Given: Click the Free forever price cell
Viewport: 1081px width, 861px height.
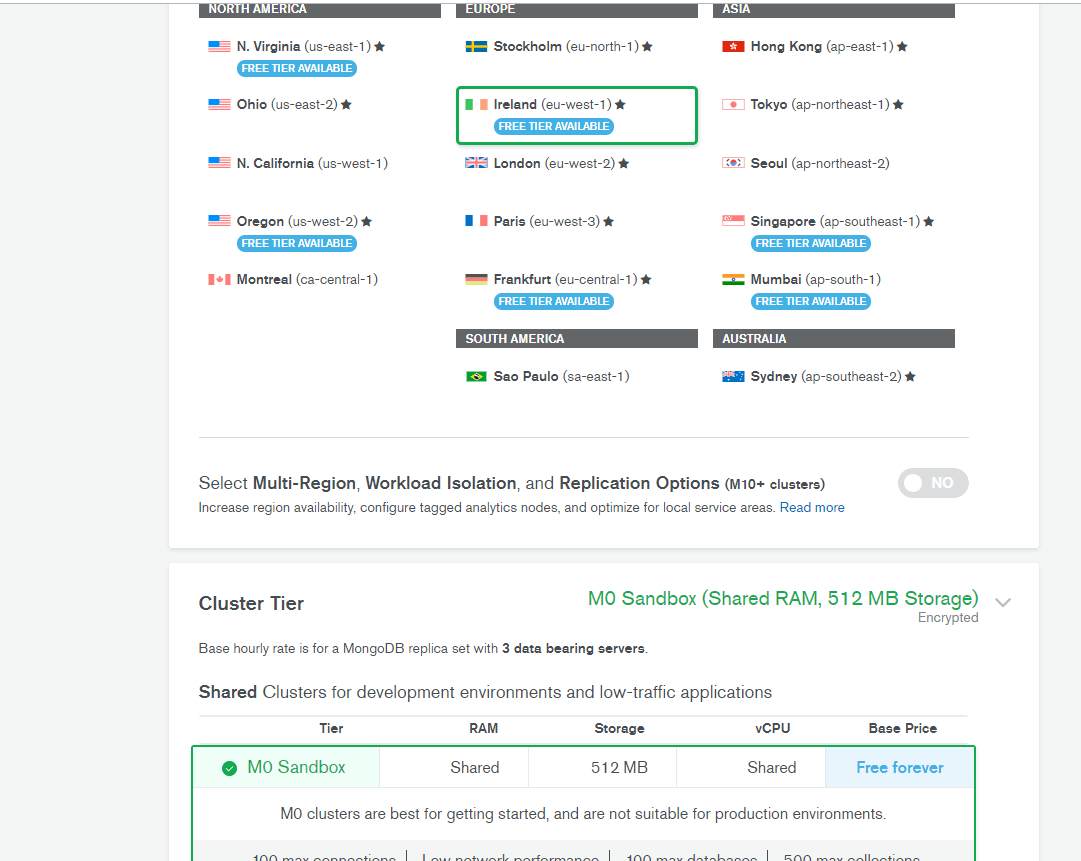Looking at the screenshot, I should (900, 767).
